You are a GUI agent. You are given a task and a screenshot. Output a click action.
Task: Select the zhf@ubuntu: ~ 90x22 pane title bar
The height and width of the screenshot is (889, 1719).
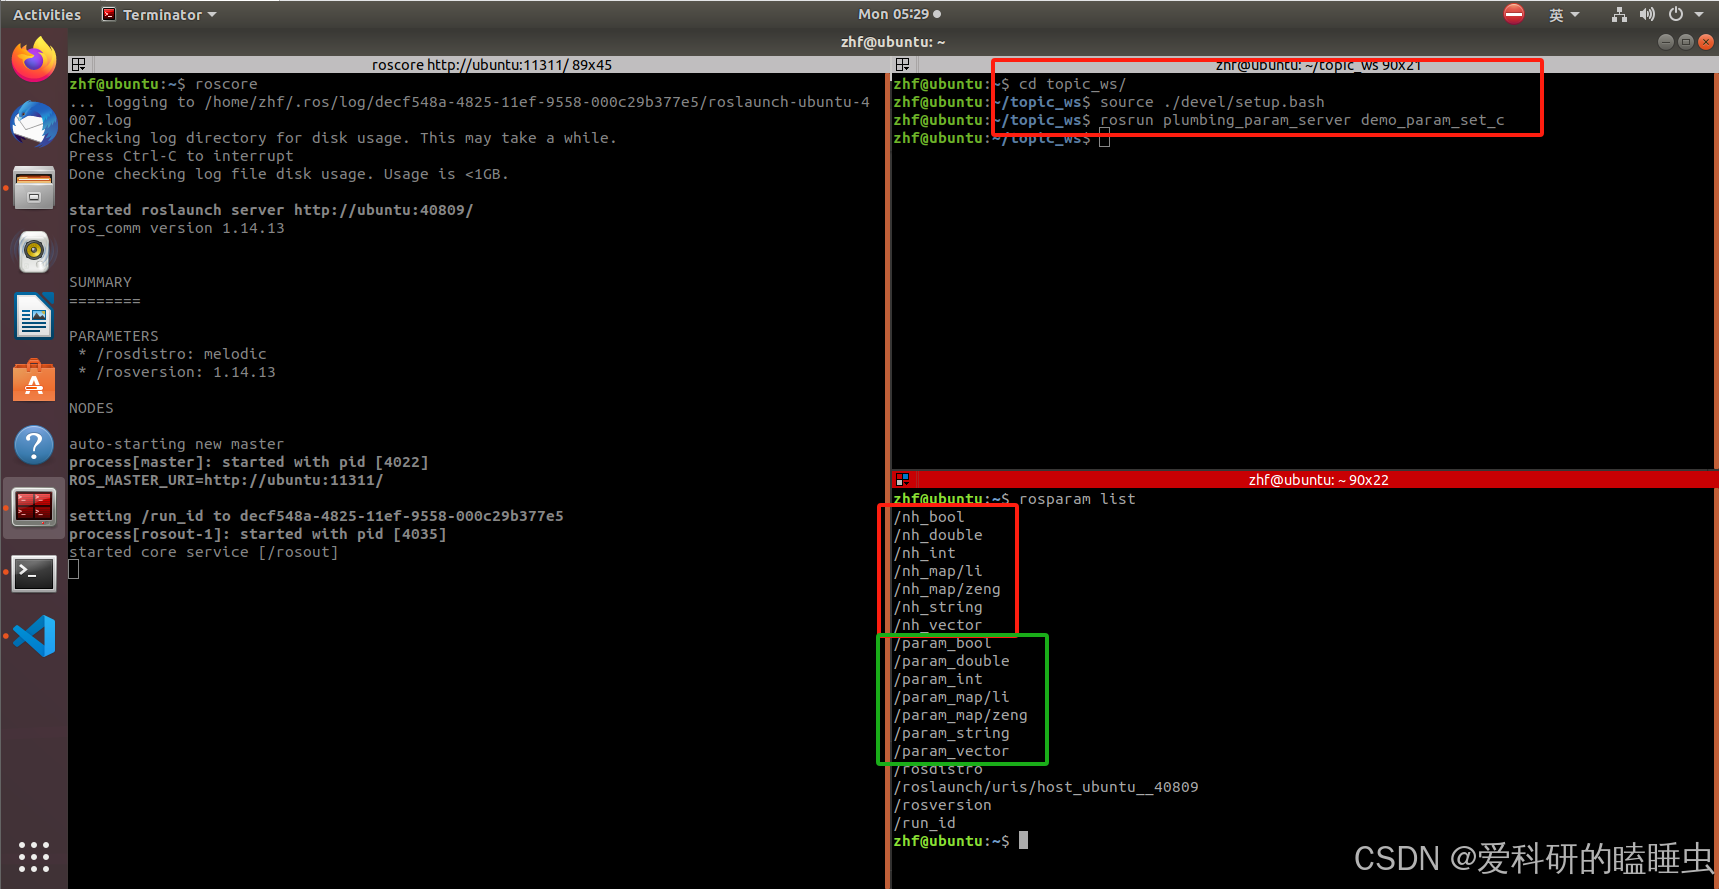(1304, 480)
